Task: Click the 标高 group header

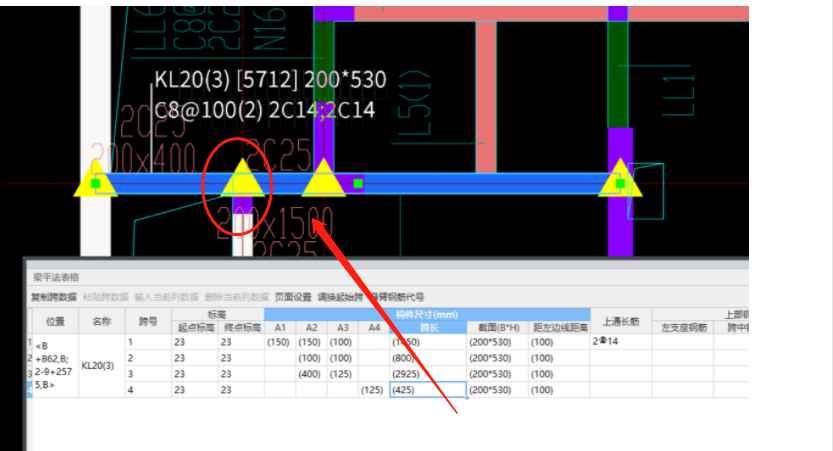Action: pos(218,314)
